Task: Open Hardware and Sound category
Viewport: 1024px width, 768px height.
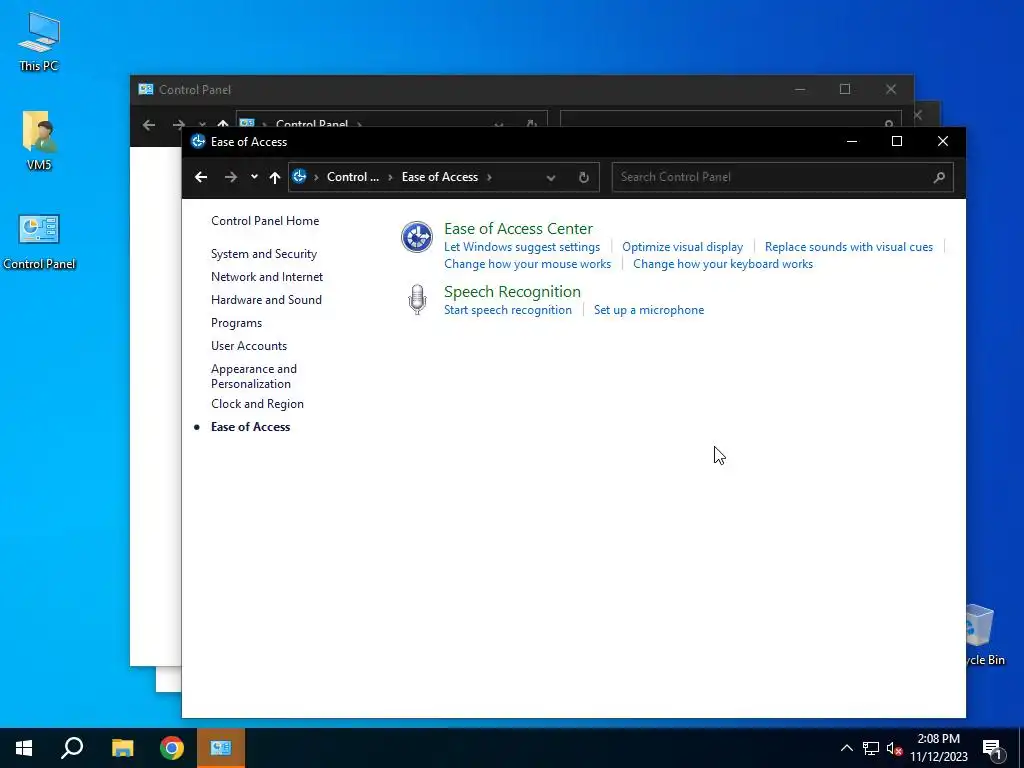Action: coord(266,300)
